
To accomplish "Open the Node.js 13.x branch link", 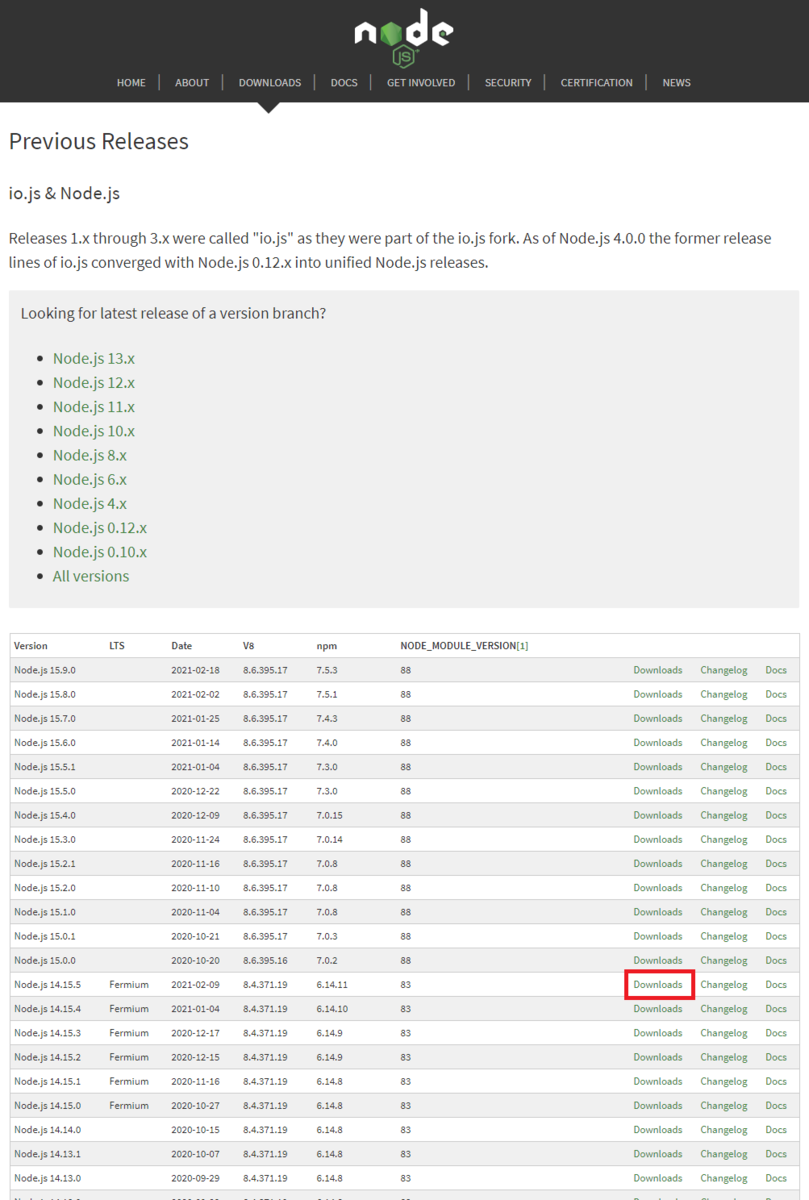I will pyautogui.click(x=94, y=359).
